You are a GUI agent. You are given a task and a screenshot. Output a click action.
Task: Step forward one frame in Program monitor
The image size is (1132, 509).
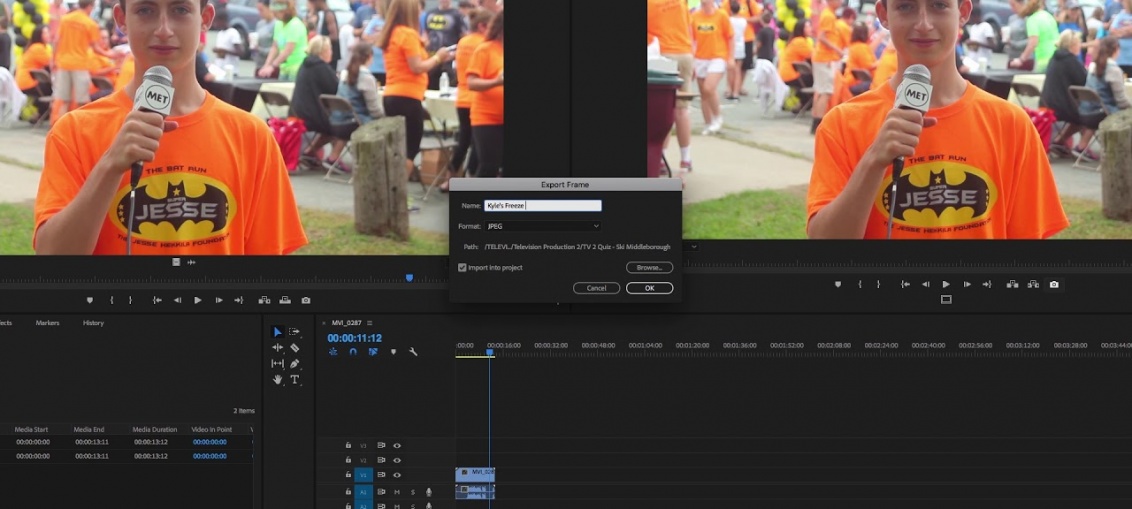[967, 284]
